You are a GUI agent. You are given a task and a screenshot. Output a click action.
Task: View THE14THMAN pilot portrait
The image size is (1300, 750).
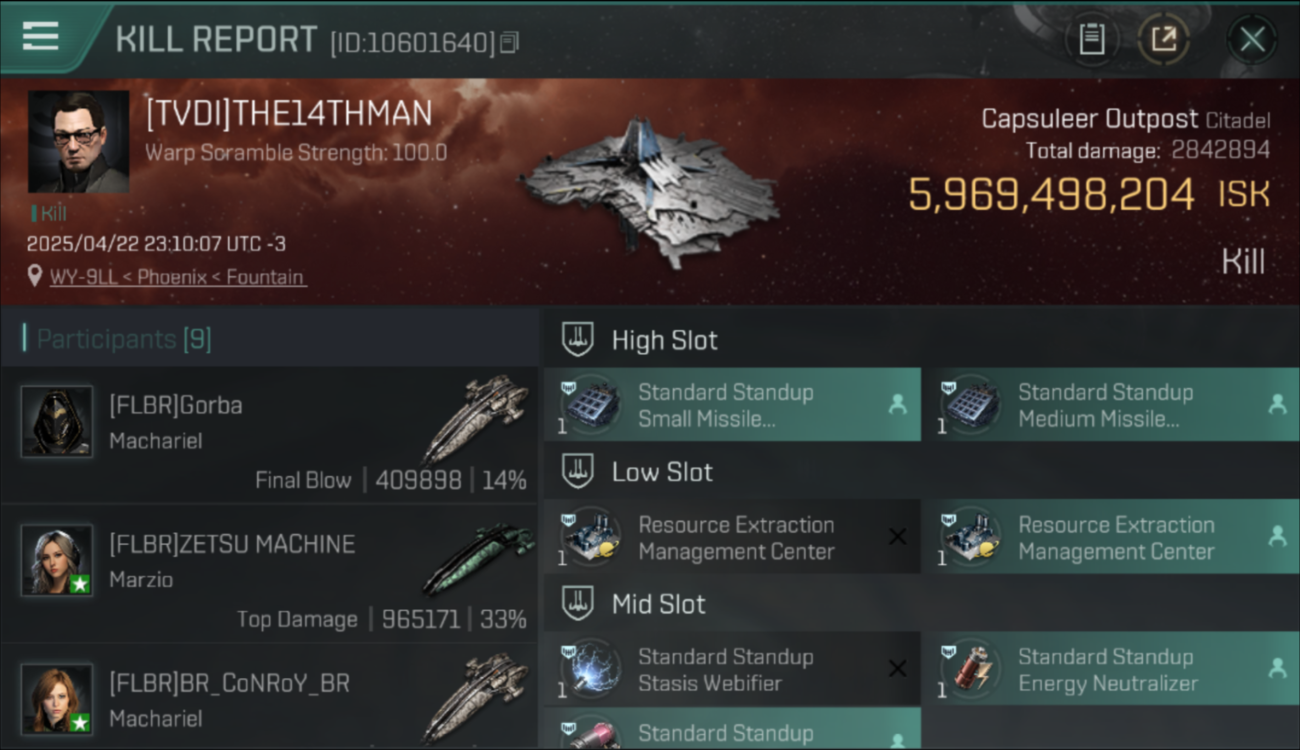[x=78, y=141]
